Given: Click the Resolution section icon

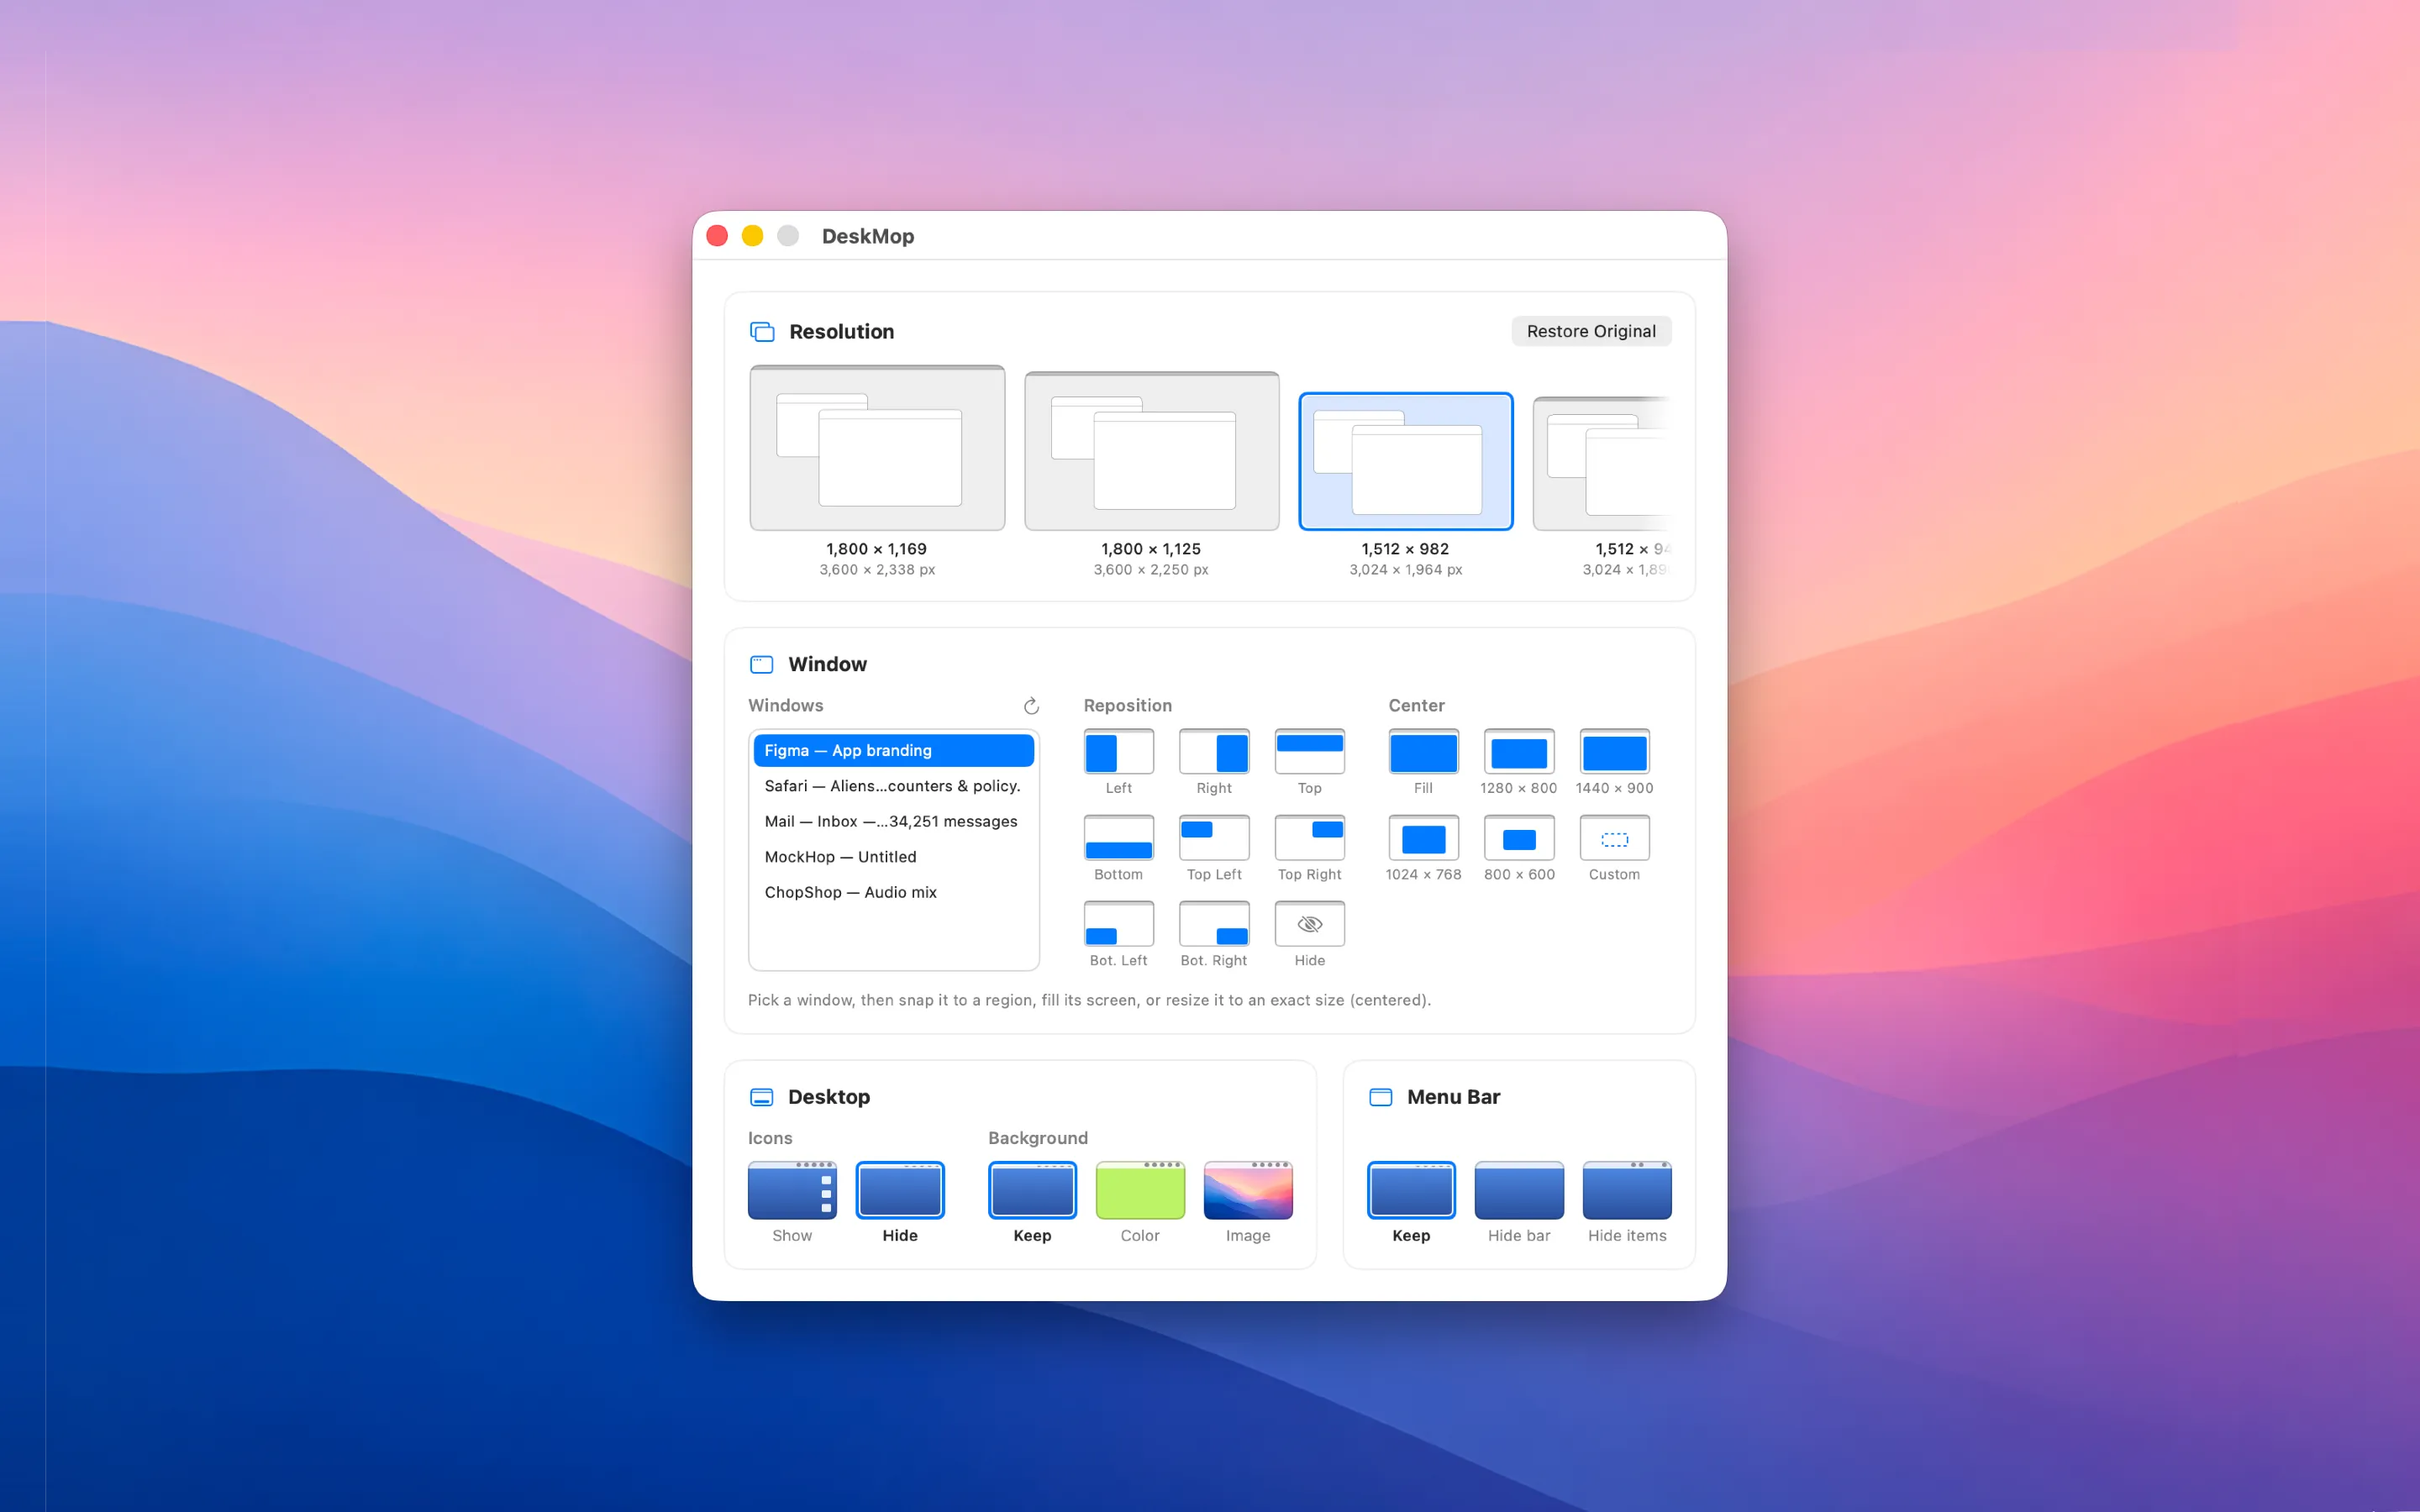Looking at the screenshot, I should [x=762, y=332].
